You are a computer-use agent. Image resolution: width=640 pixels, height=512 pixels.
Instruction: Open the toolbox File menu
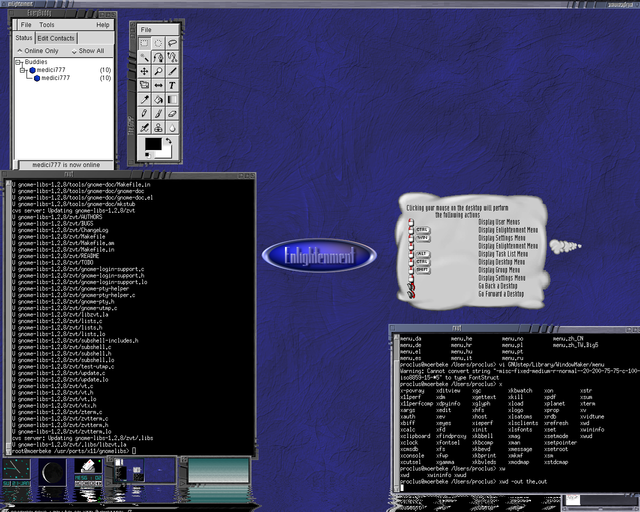click(x=146, y=30)
